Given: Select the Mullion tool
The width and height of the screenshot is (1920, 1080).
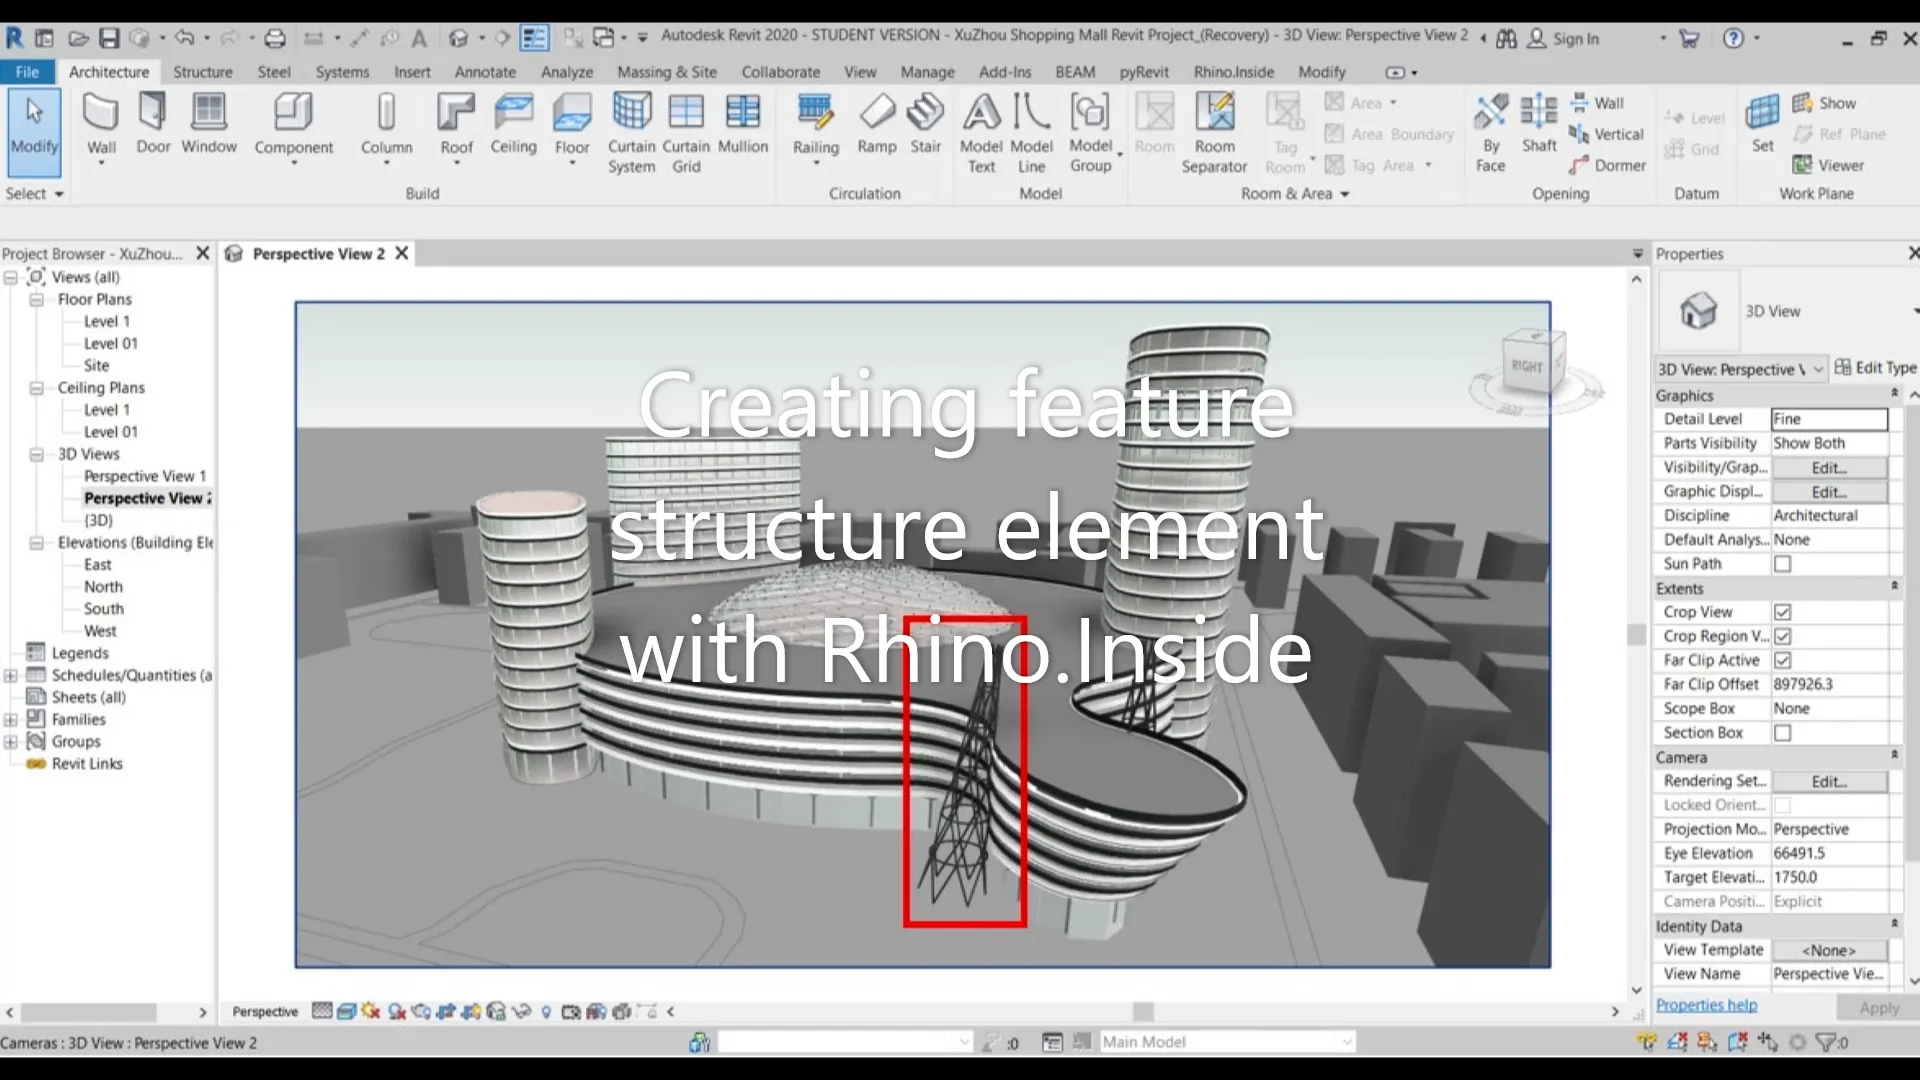Looking at the screenshot, I should click(x=743, y=125).
